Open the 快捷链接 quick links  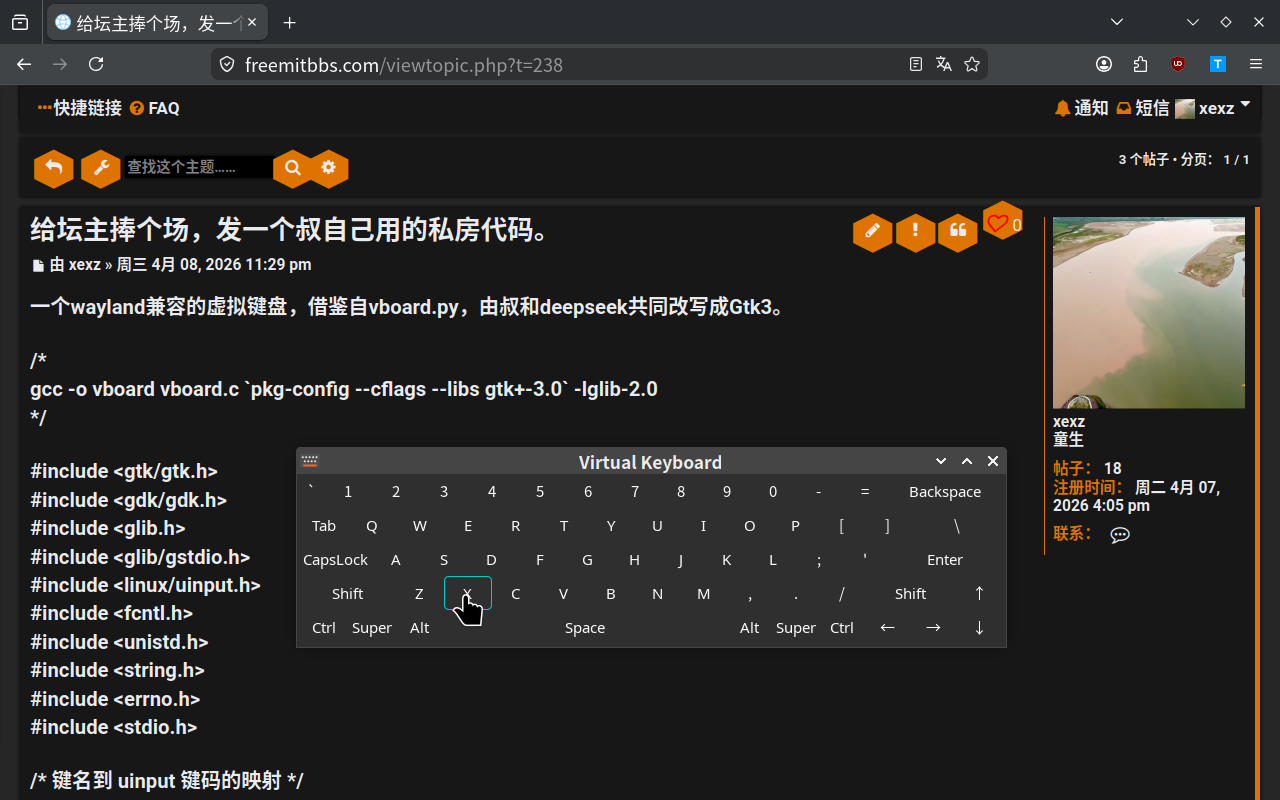pyautogui.click(x=79, y=108)
